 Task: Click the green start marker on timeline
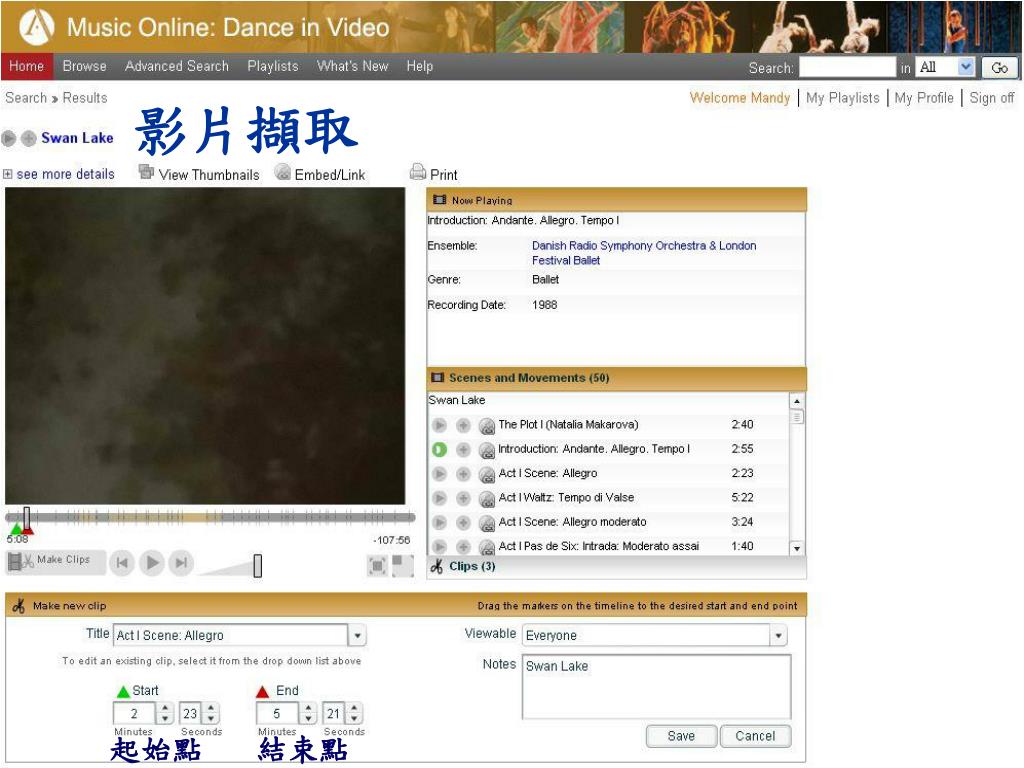(16, 530)
